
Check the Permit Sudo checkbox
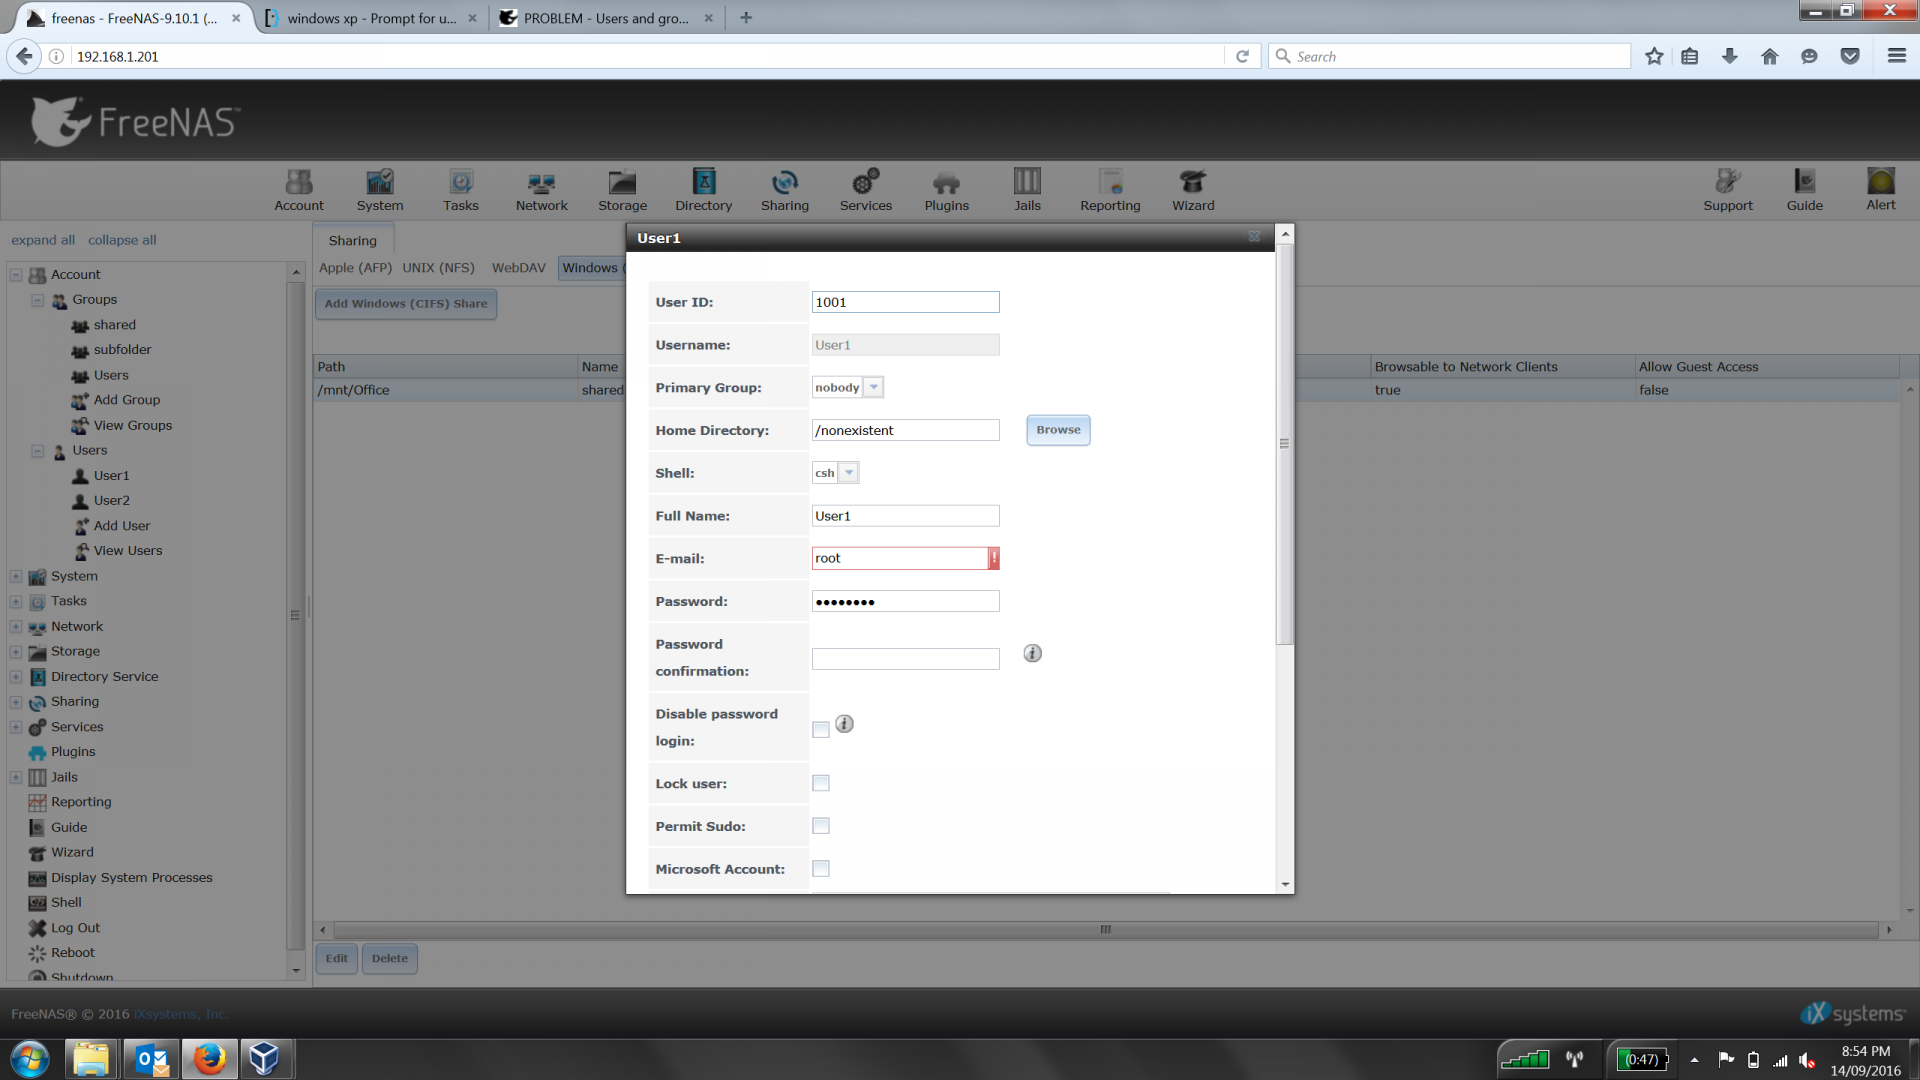click(821, 826)
